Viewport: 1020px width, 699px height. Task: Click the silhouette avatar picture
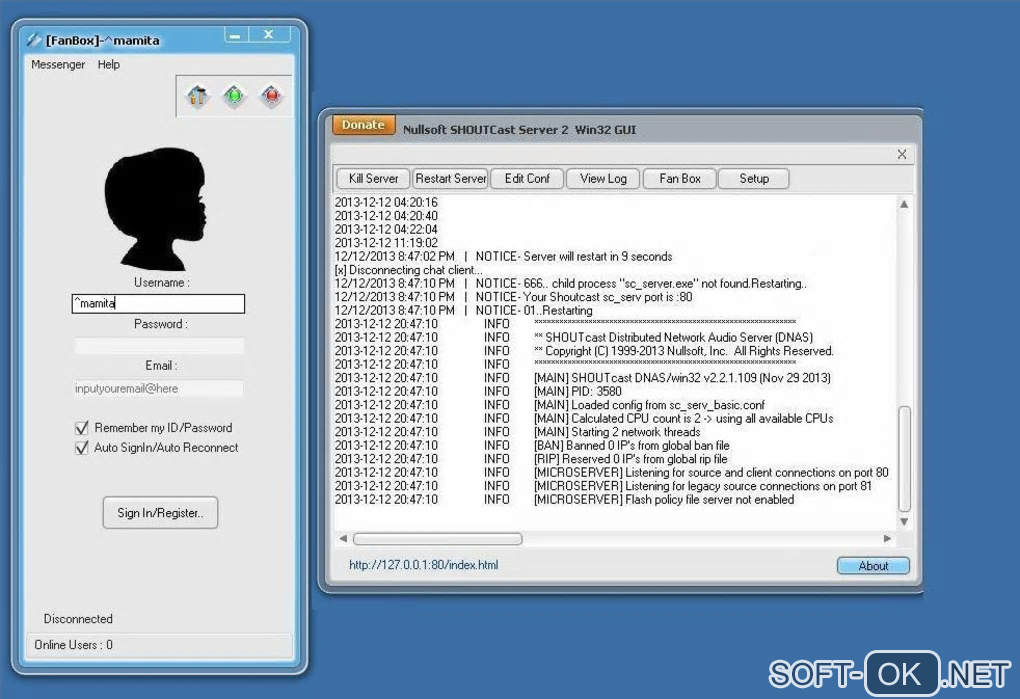pyautogui.click(x=155, y=209)
